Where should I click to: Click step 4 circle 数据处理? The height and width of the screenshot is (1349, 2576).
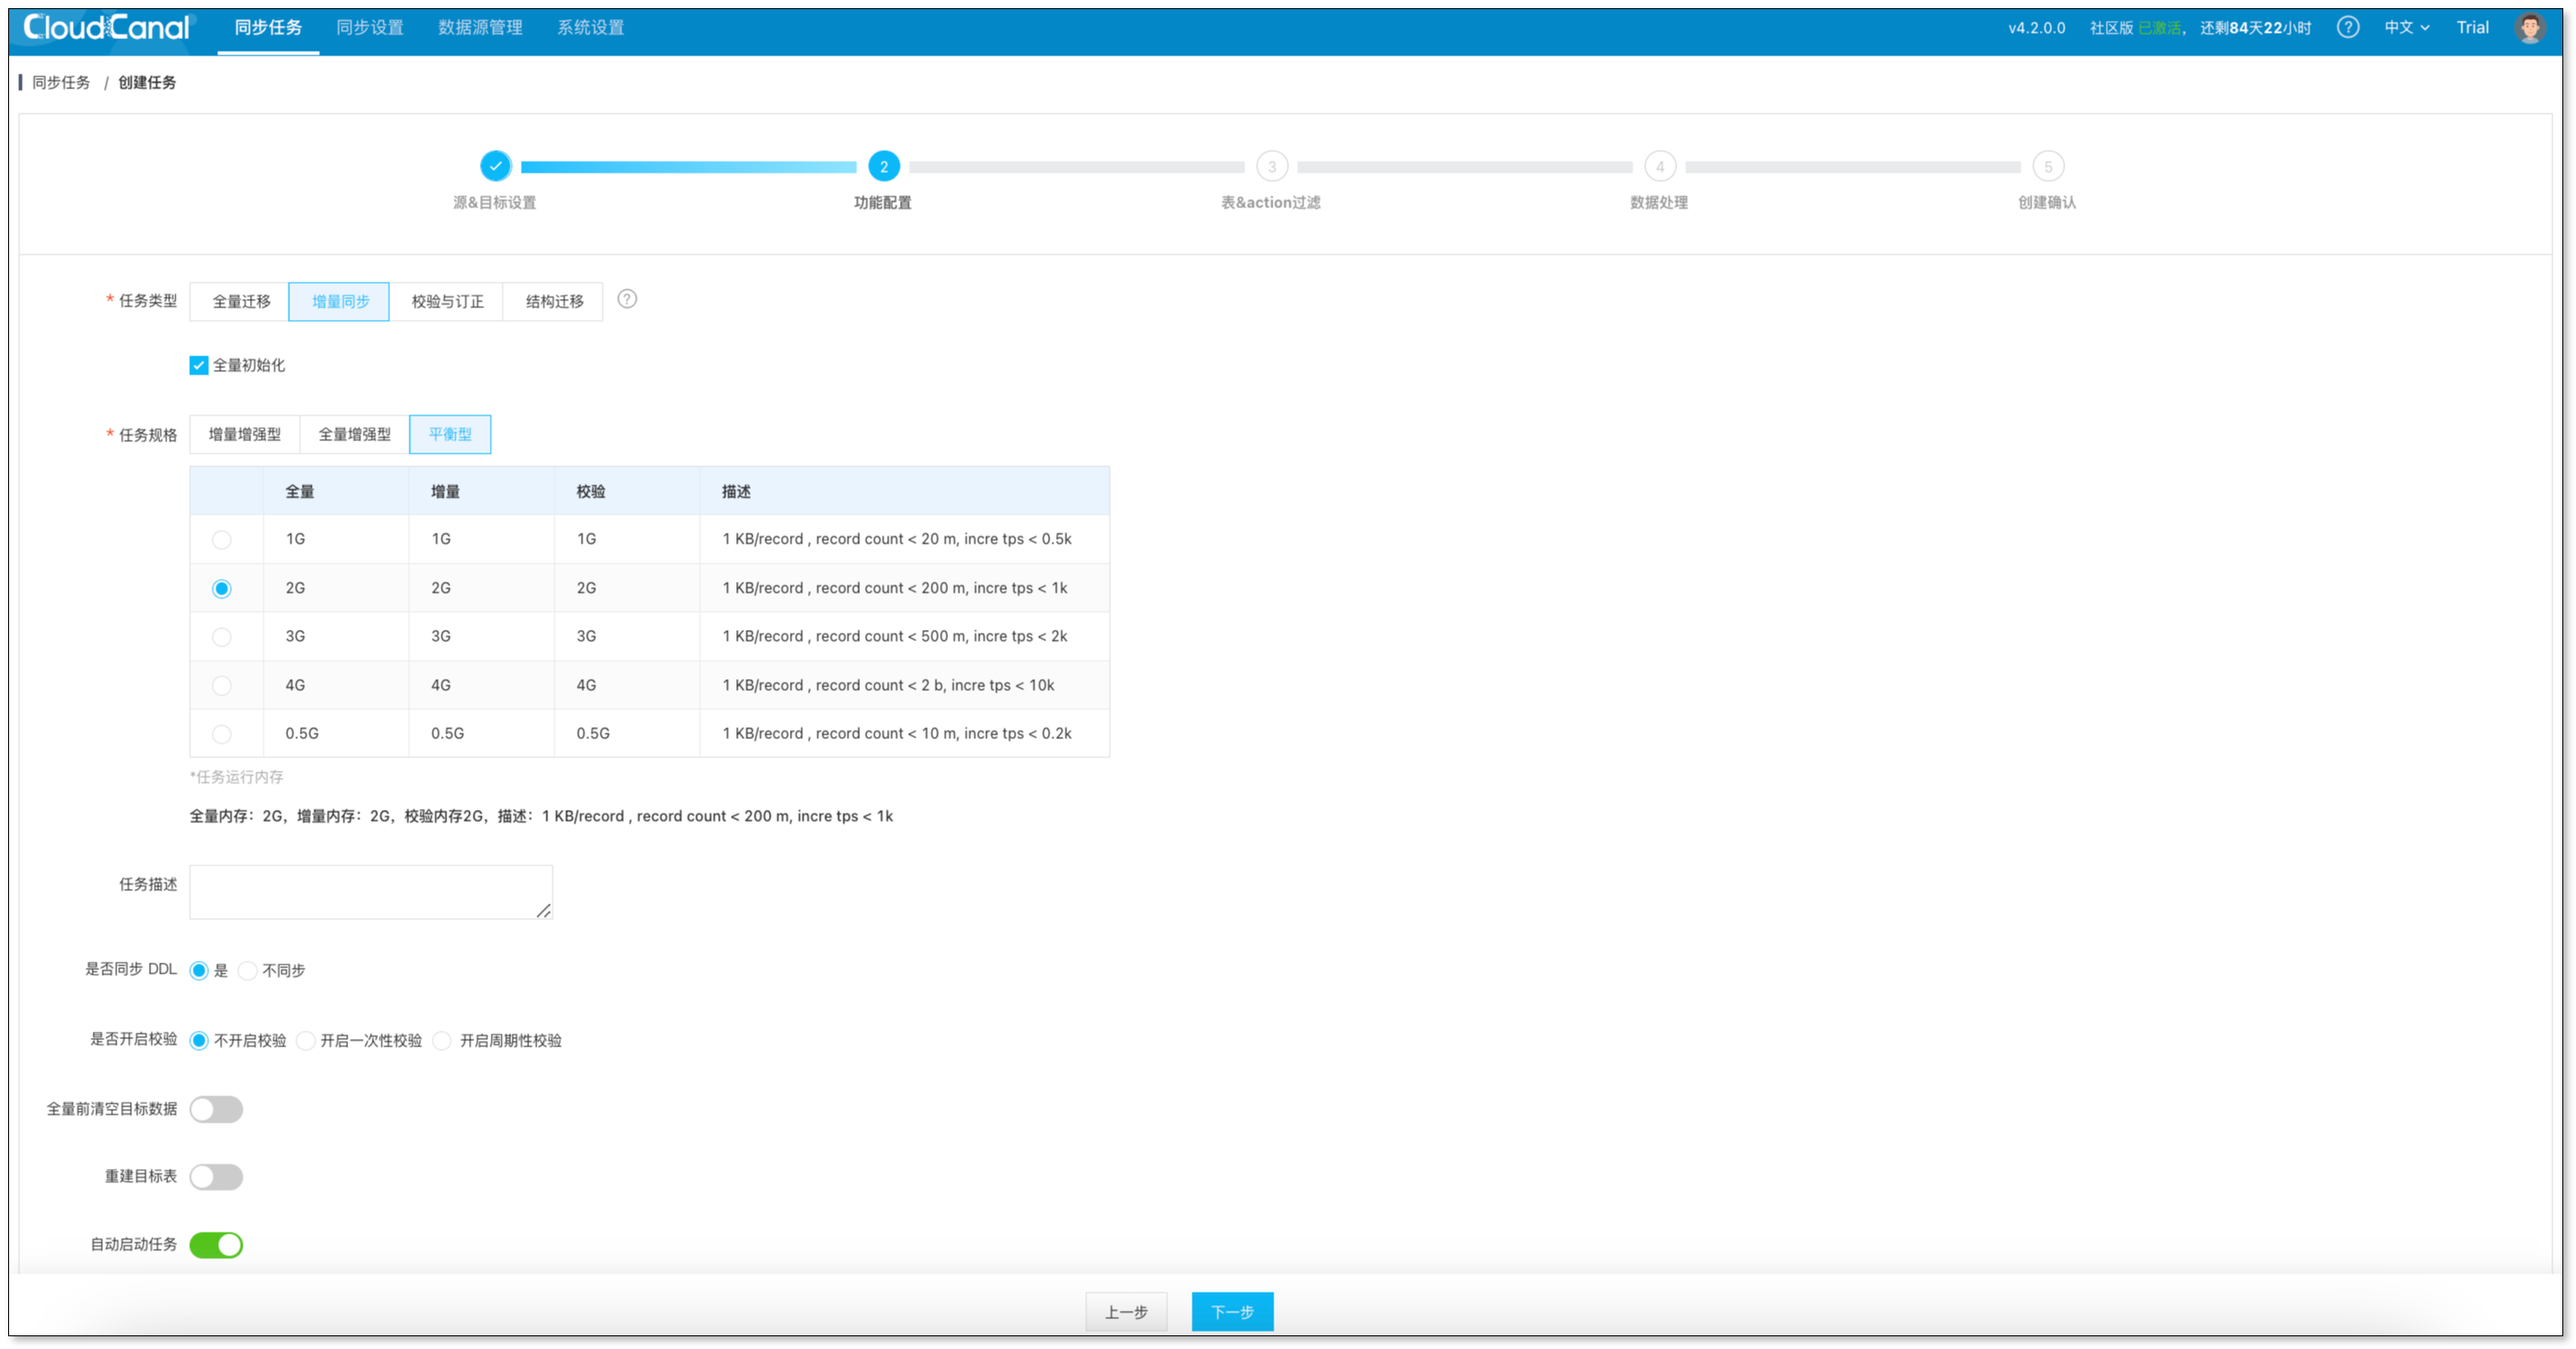(x=1659, y=166)
